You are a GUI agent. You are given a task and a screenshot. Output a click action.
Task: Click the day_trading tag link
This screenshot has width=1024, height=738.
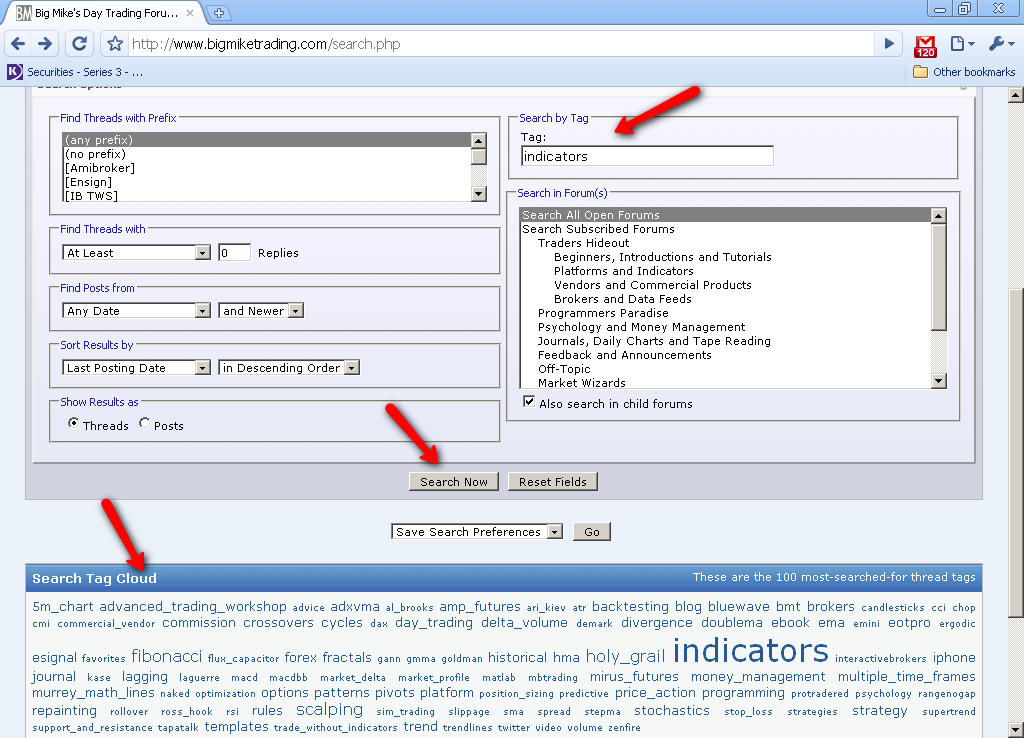(x=434, y=623)
